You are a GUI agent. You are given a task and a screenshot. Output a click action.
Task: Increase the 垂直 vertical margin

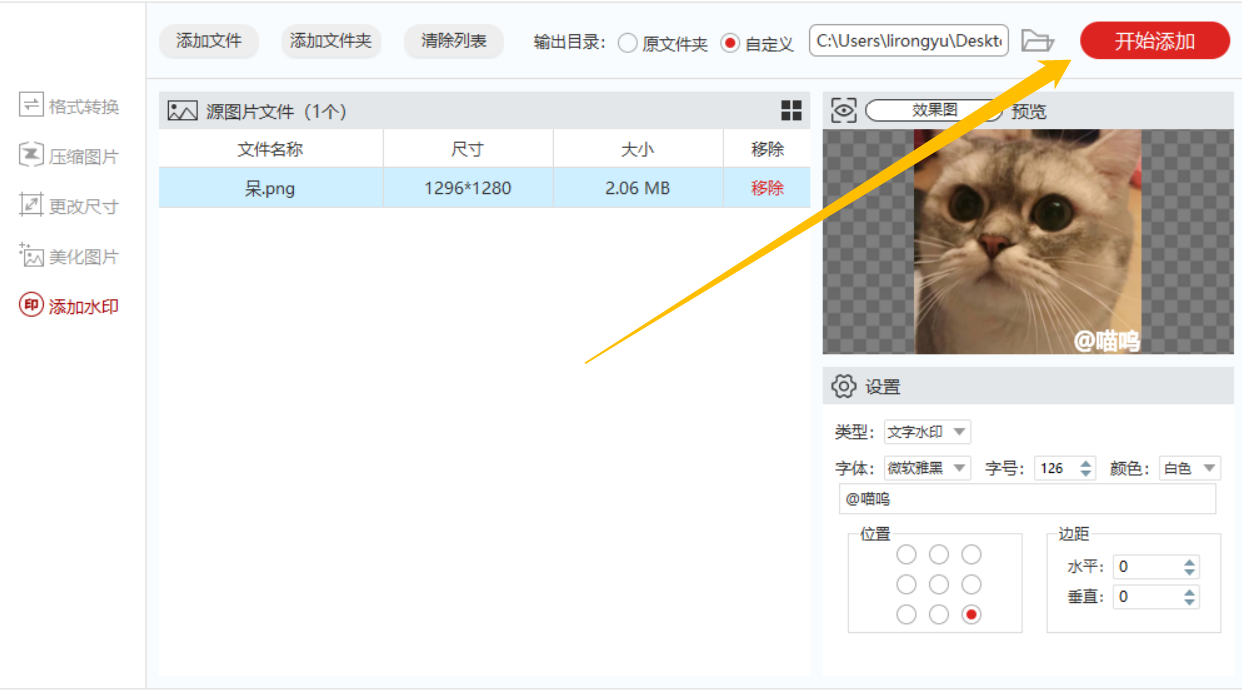point(1189,592)
